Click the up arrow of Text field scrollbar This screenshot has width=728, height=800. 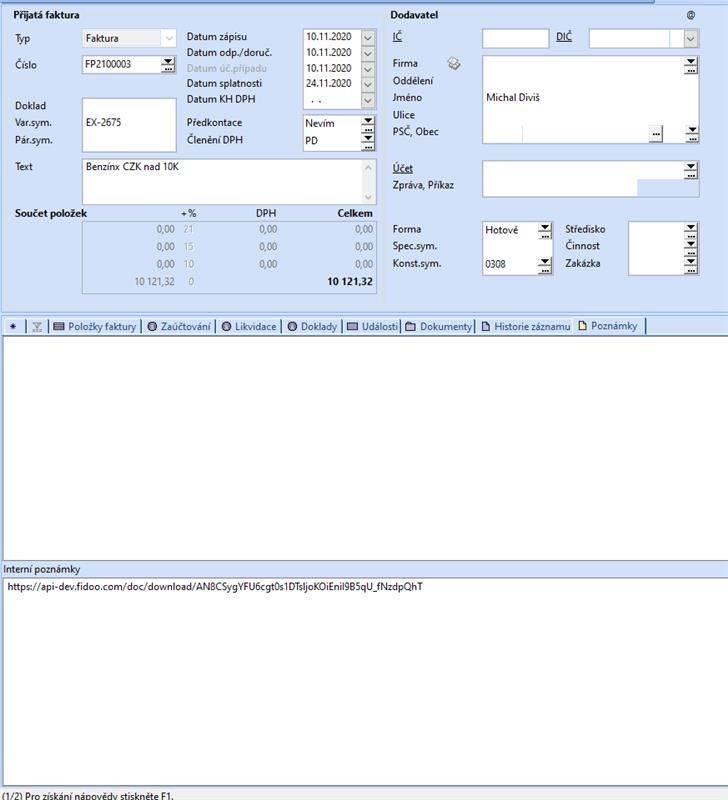click(368, 167)
